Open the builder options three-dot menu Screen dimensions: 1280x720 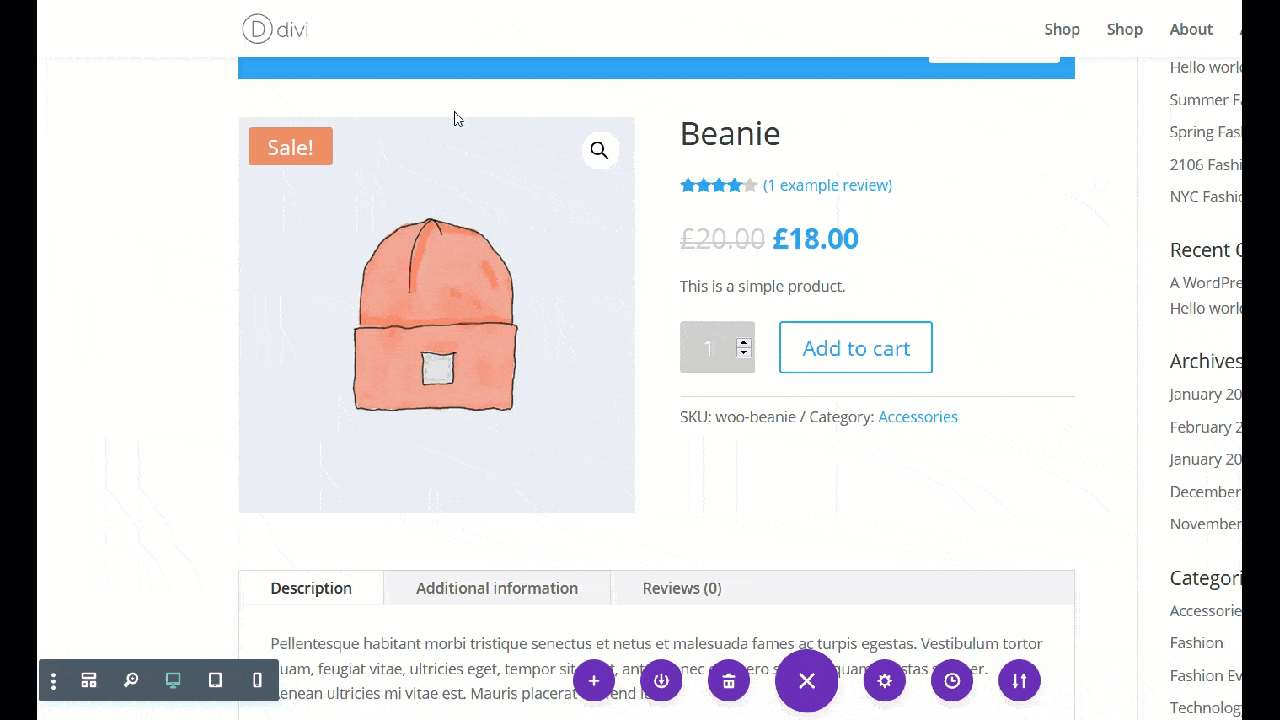(x=53, y=681)
